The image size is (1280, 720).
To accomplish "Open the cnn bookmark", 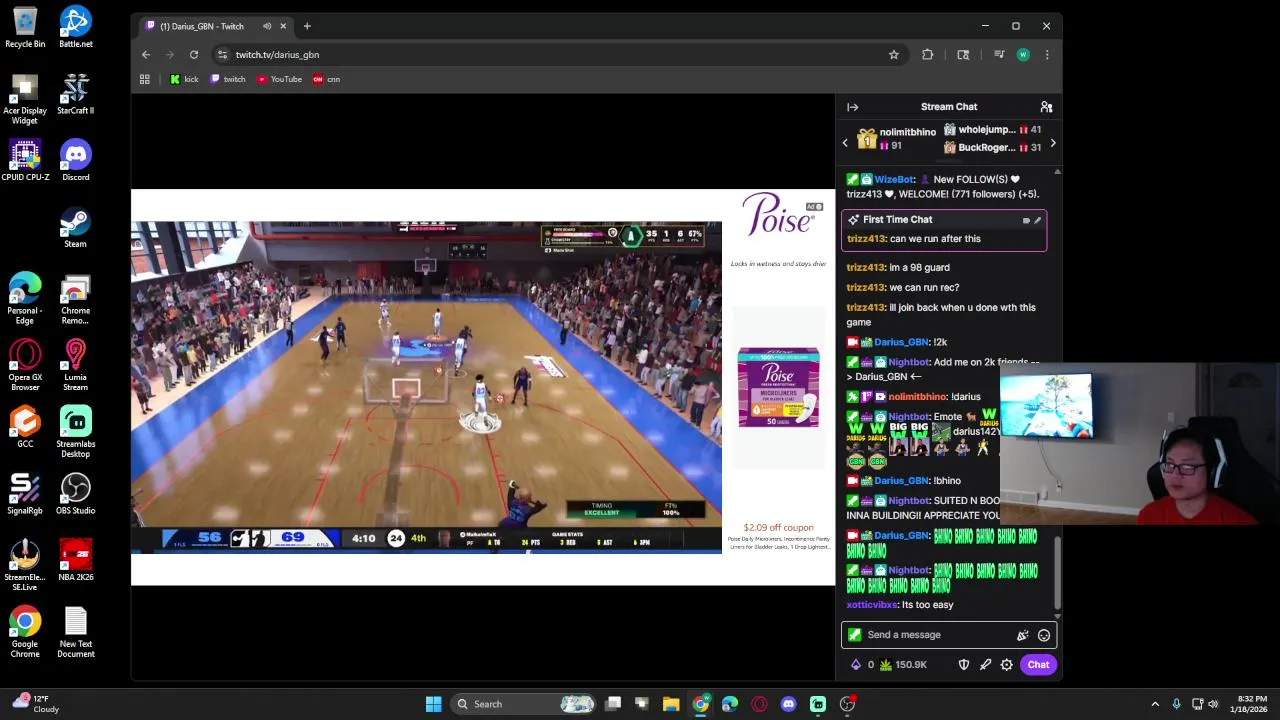I will (327, 79).
